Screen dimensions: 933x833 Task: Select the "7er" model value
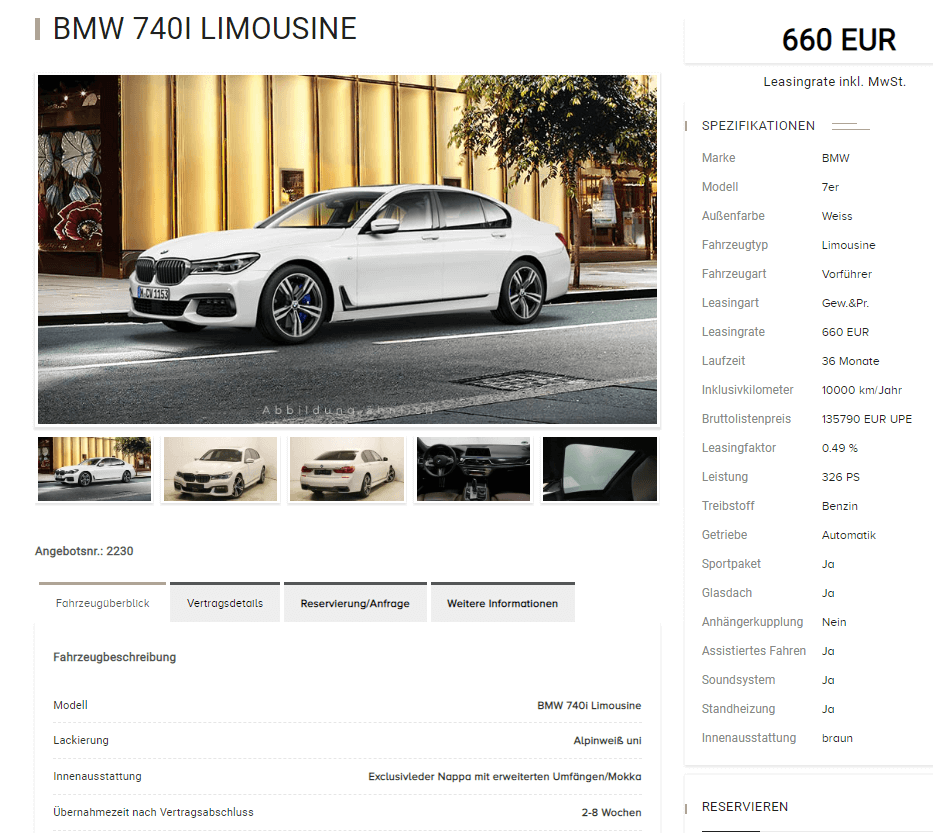click(830, 187)
